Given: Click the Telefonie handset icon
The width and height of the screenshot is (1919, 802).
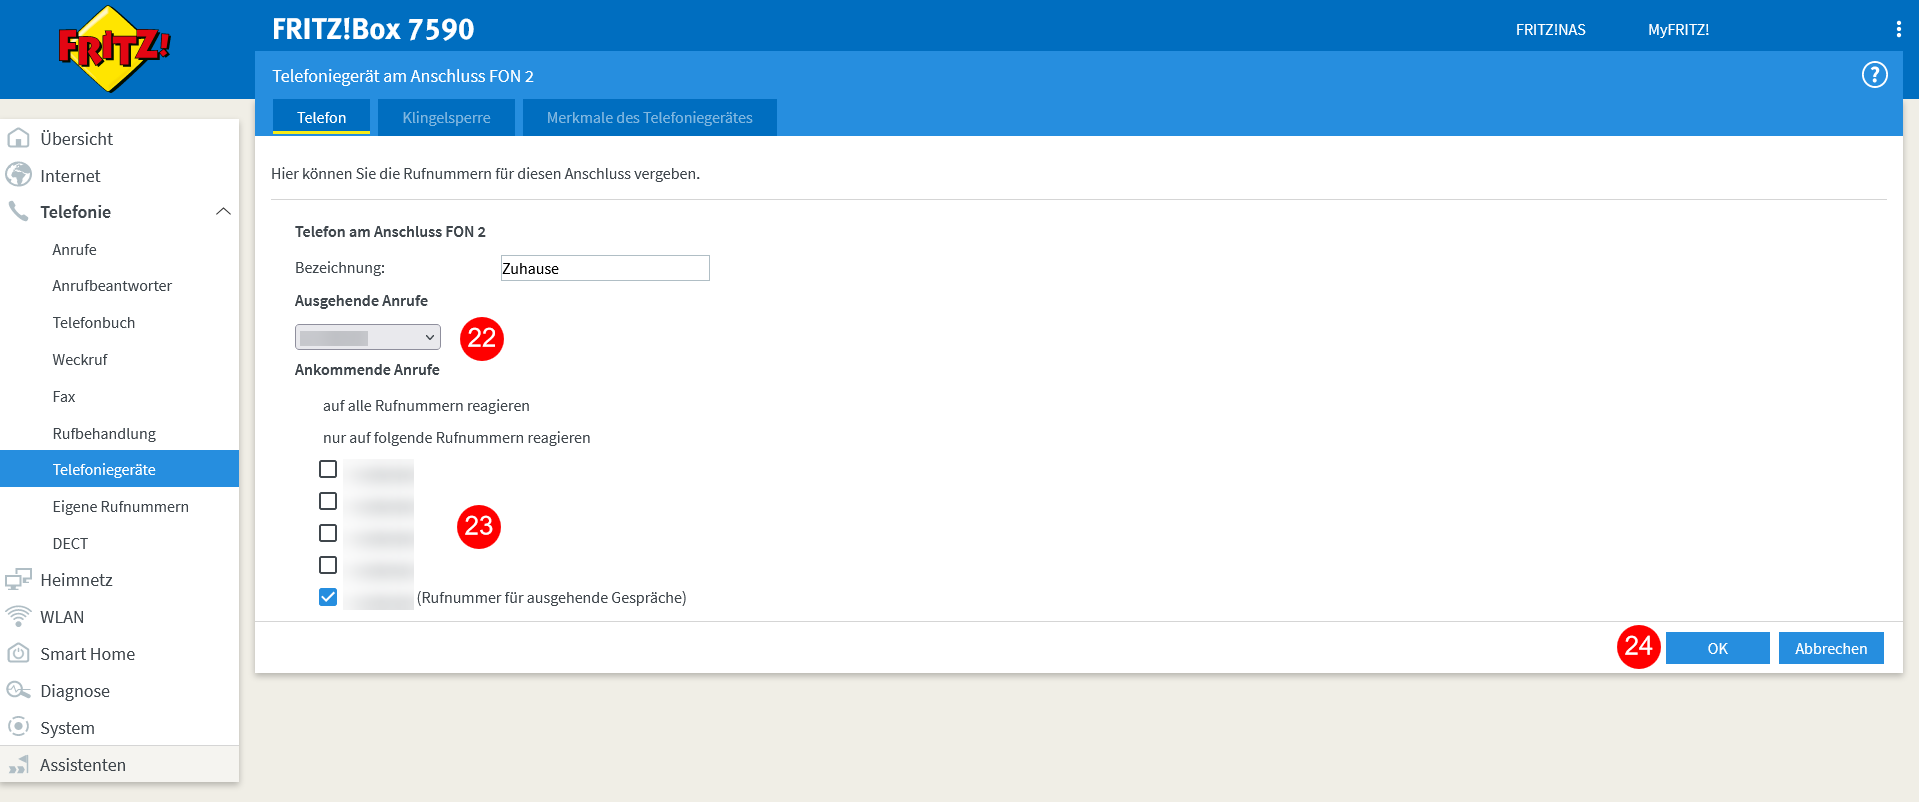Looking at the screenshot, I should [18, 211].
